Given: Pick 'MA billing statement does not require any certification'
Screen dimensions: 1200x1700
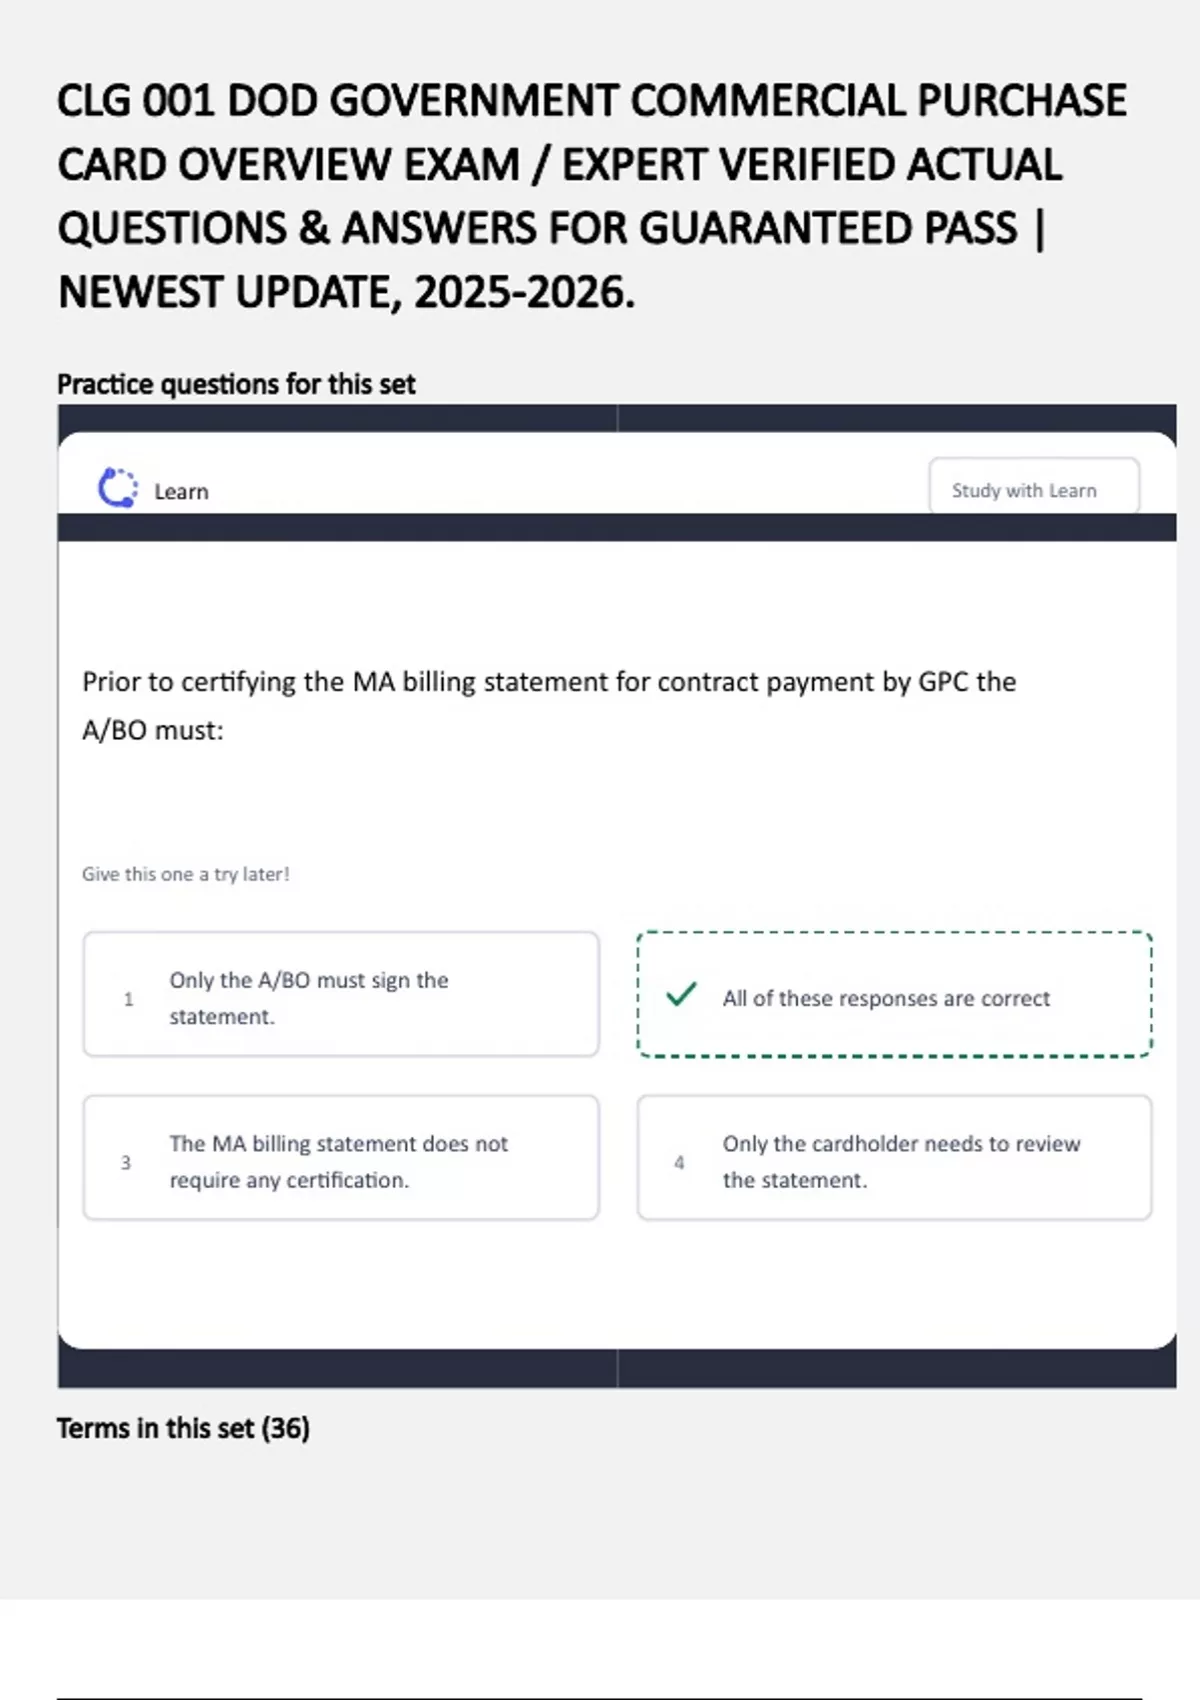Looking at the screenshot, I should coord(340,1158).
